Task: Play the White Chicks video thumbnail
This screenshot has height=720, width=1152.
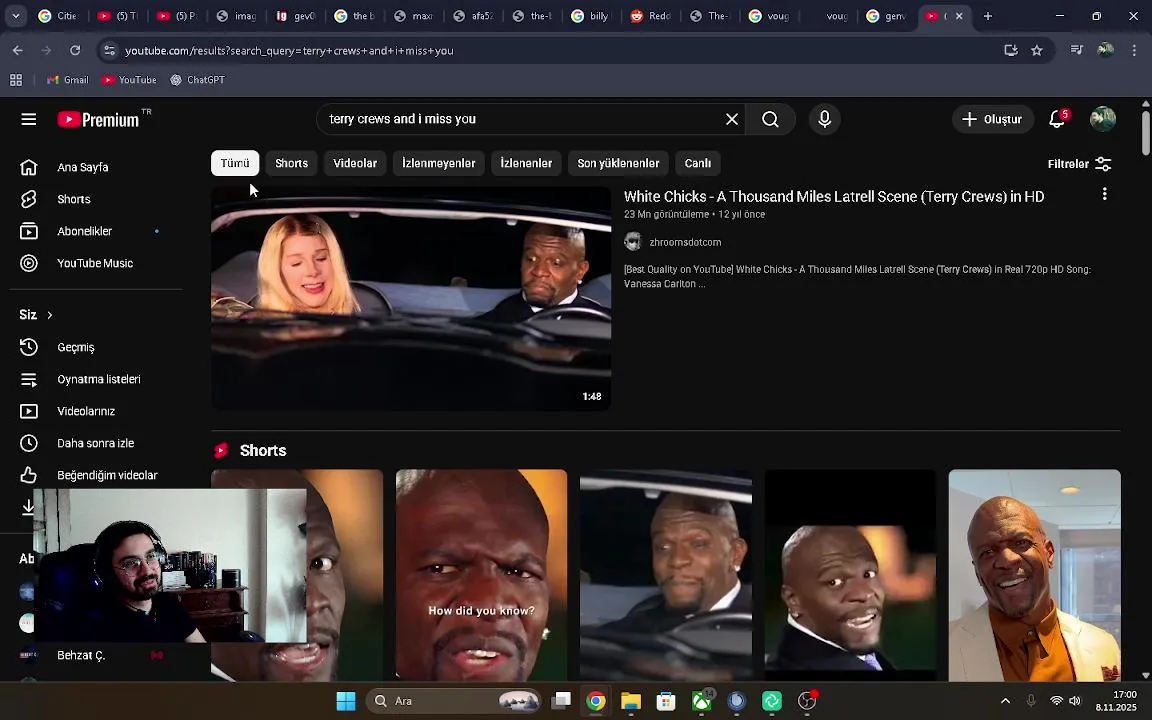Action: coord(411,298)
